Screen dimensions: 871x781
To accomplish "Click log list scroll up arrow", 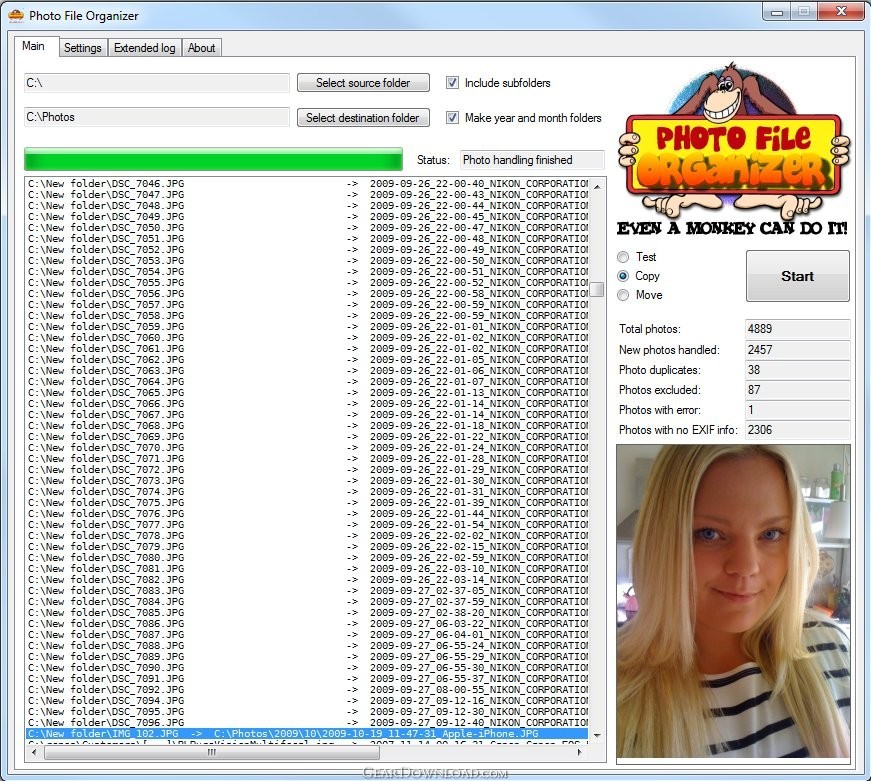I will pos(597,187).
